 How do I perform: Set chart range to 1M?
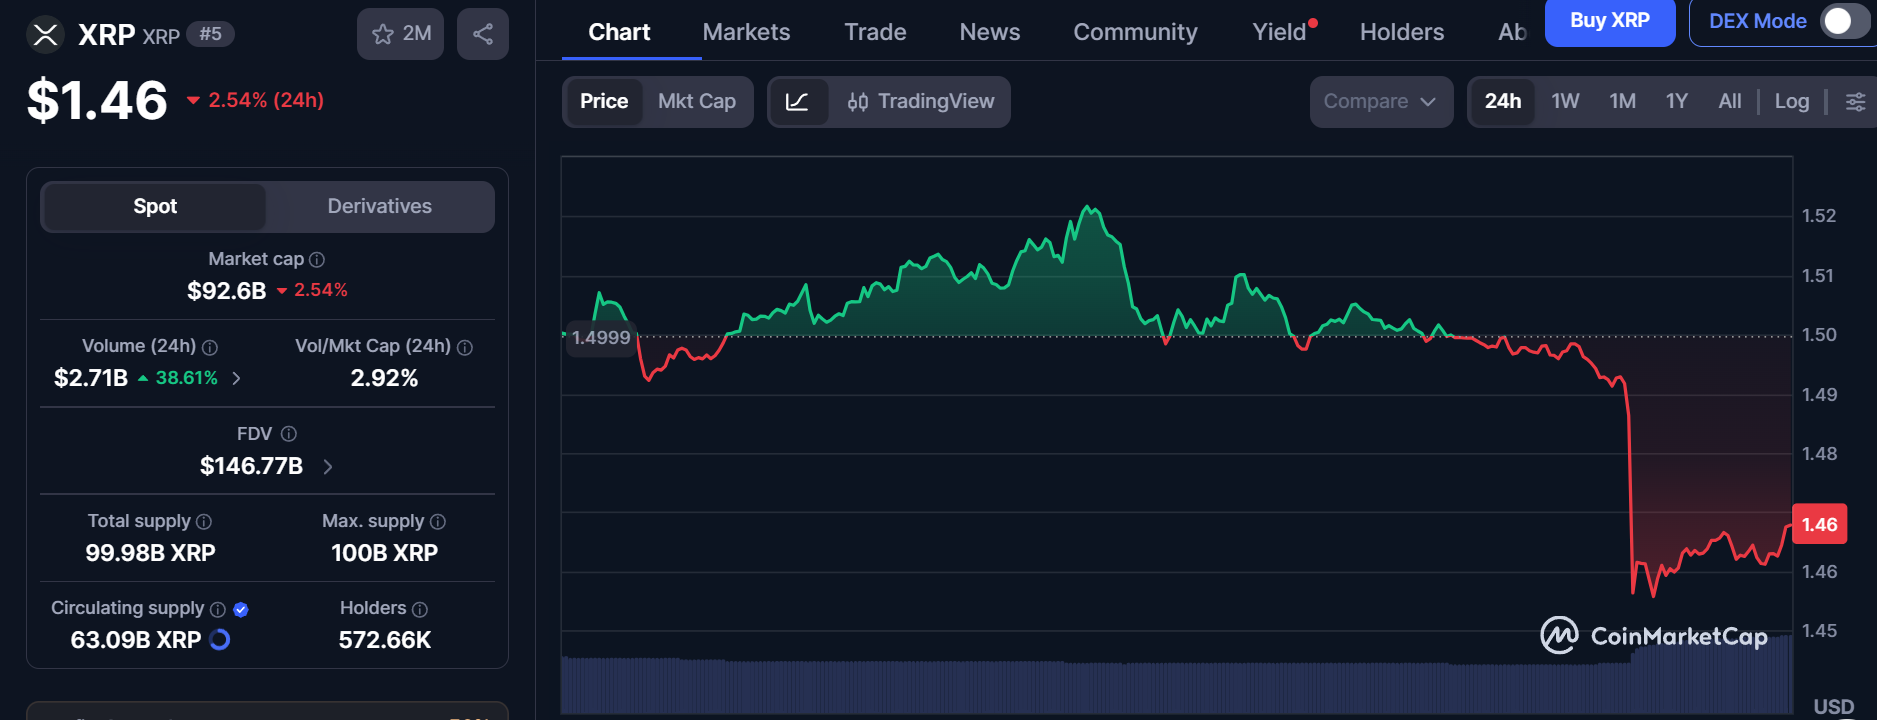tap(1623, 102)
